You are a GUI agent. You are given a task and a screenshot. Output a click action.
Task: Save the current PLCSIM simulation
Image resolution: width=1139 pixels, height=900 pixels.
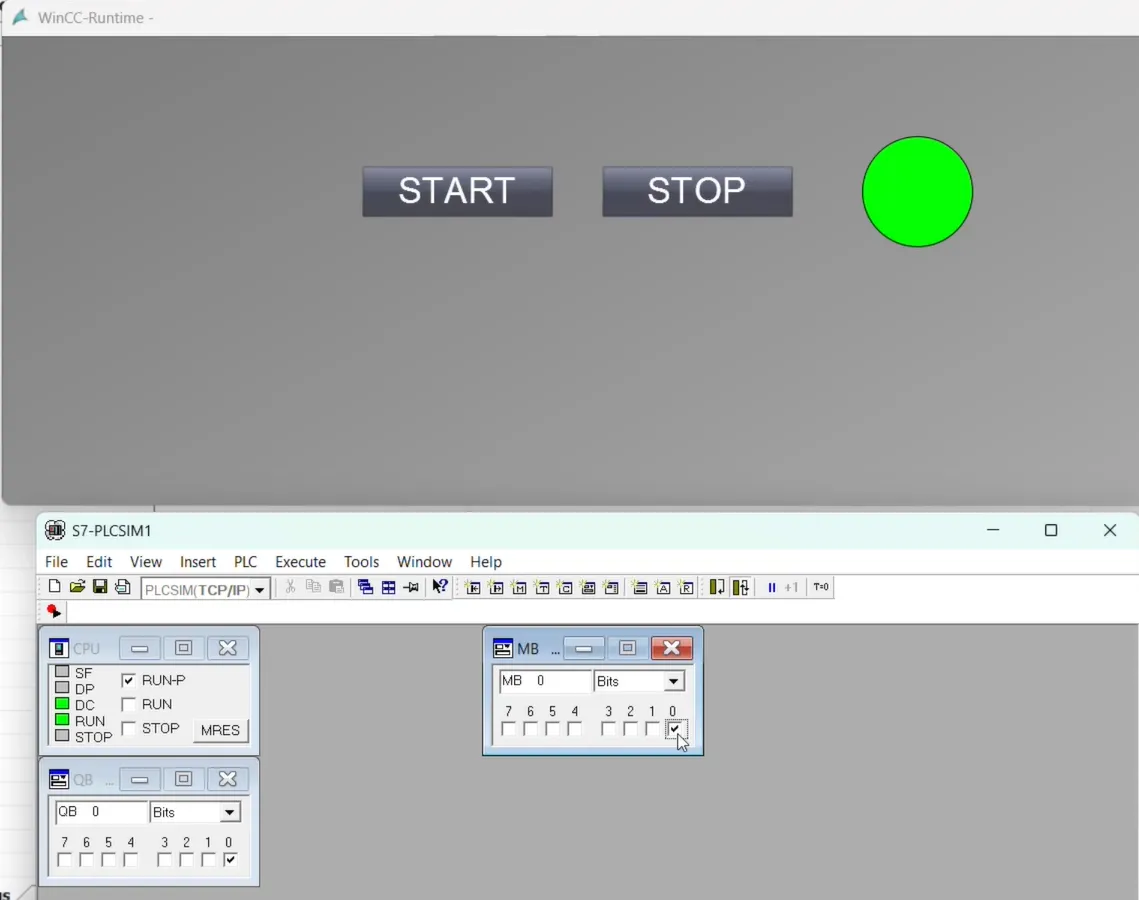click(x=99, y=587)
